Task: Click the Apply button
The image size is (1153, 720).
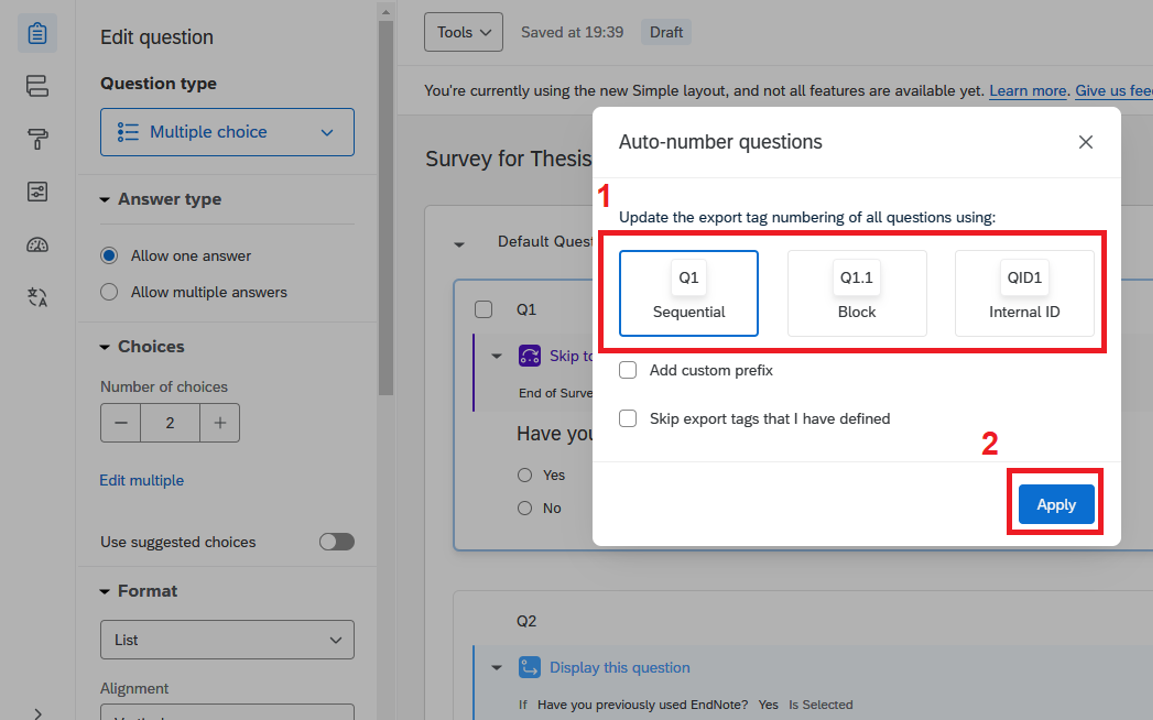Action: 1055,505
